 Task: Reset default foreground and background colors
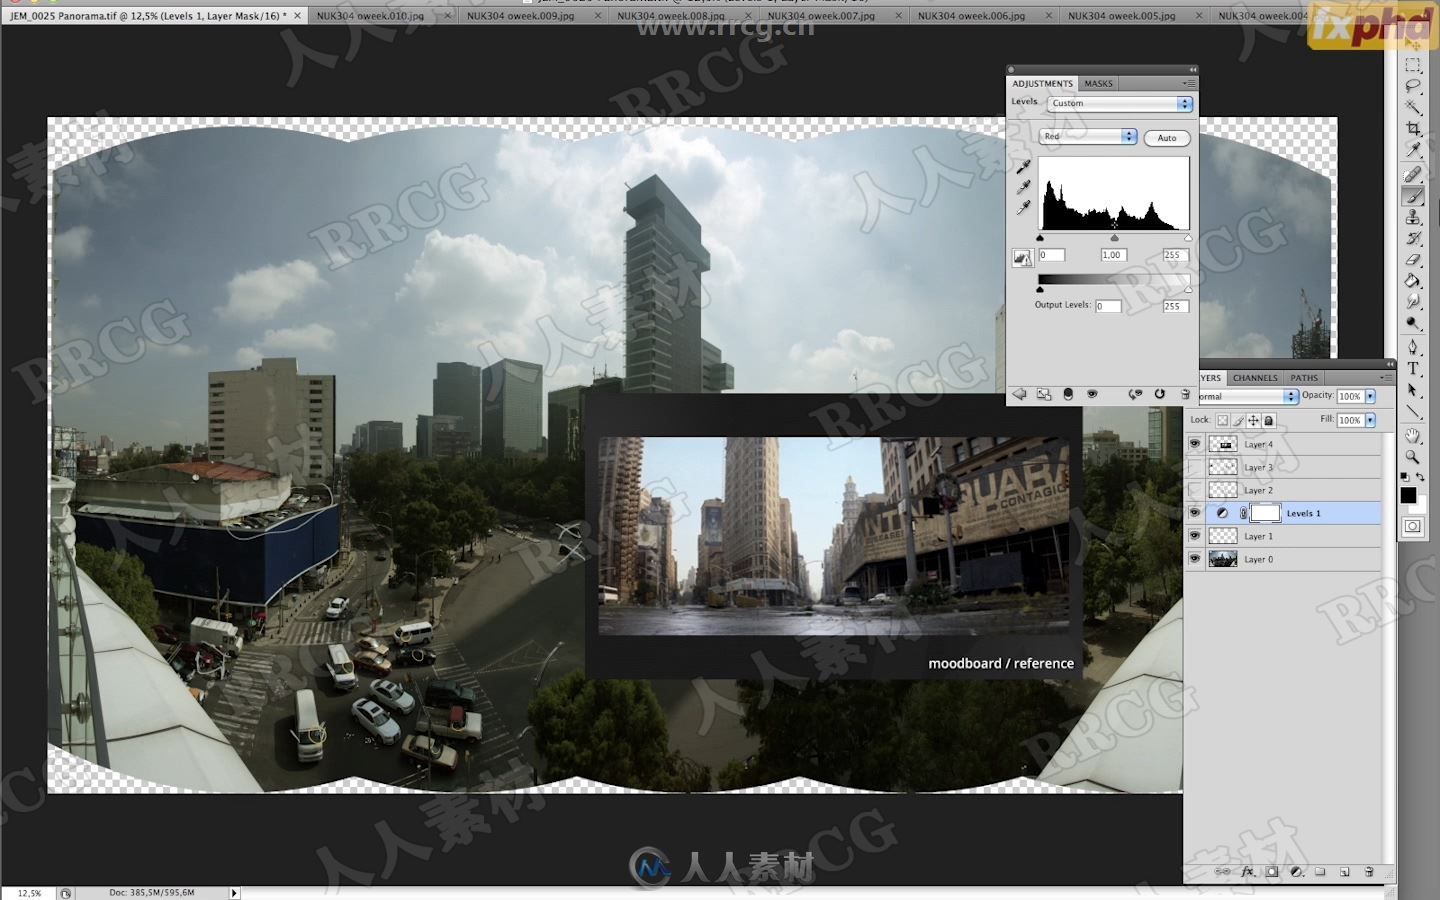(1405, 477)
